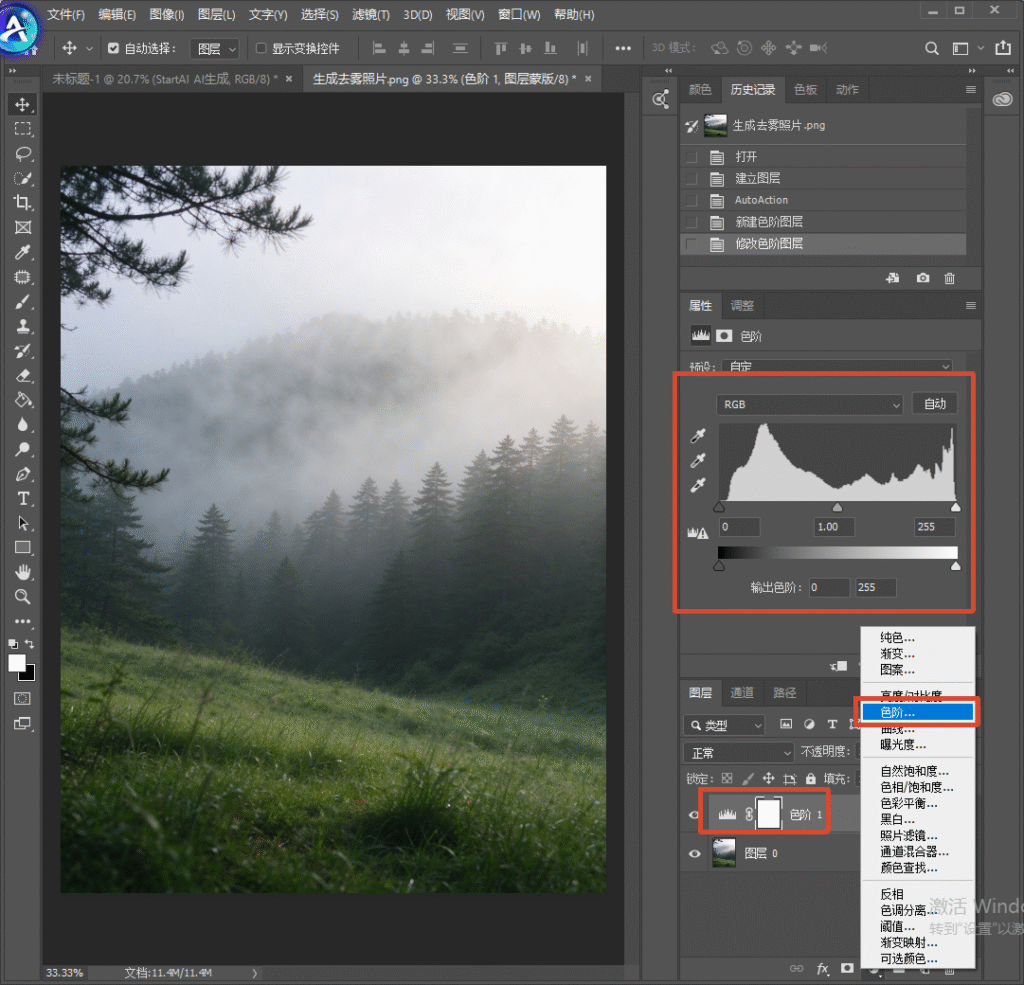1024x985 pixels.
Task: Open the 图像(I) menu
Action: point(167,14)
